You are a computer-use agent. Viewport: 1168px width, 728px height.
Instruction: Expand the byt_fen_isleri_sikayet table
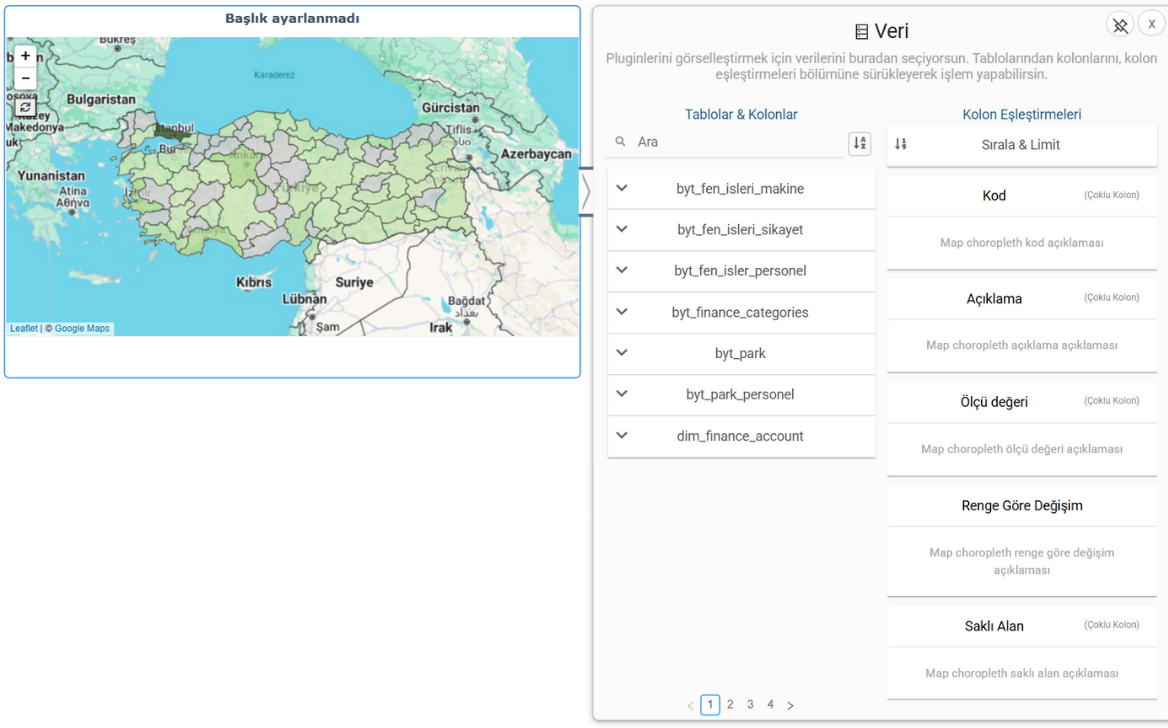click(x=622, y=229)
